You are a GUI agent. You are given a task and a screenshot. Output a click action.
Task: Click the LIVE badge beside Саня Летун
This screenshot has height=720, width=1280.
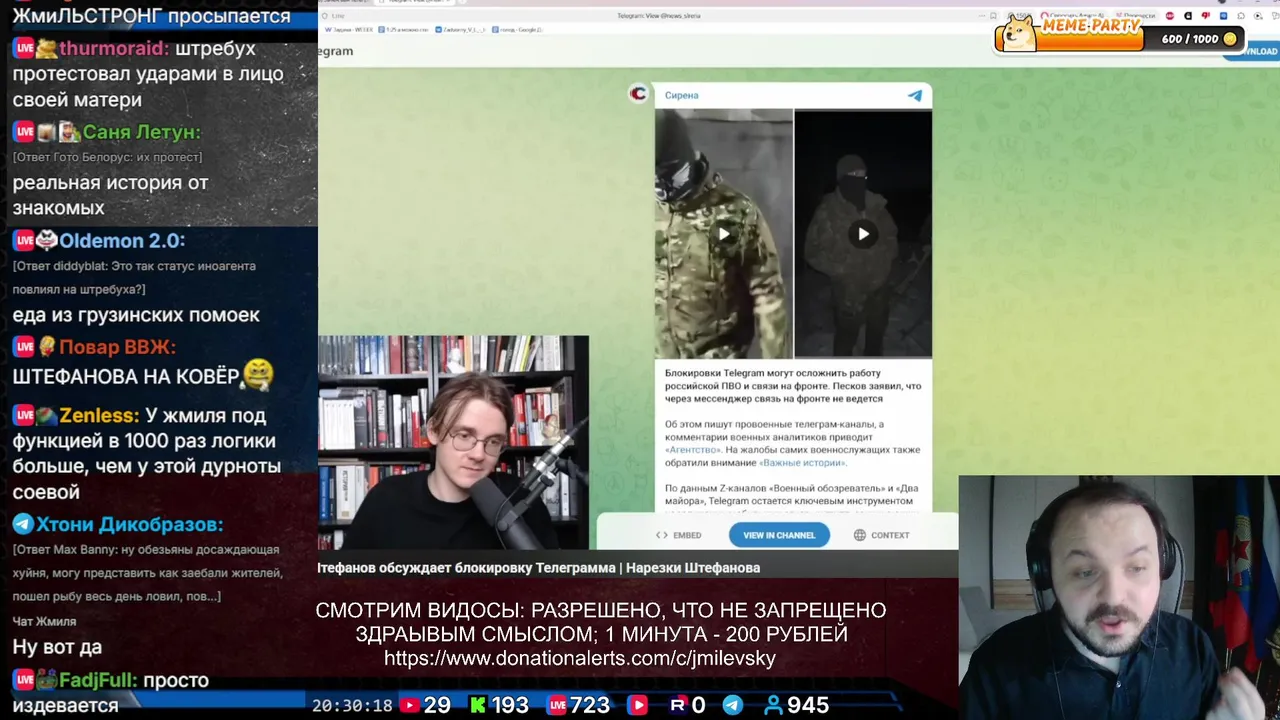click(24, 131)
